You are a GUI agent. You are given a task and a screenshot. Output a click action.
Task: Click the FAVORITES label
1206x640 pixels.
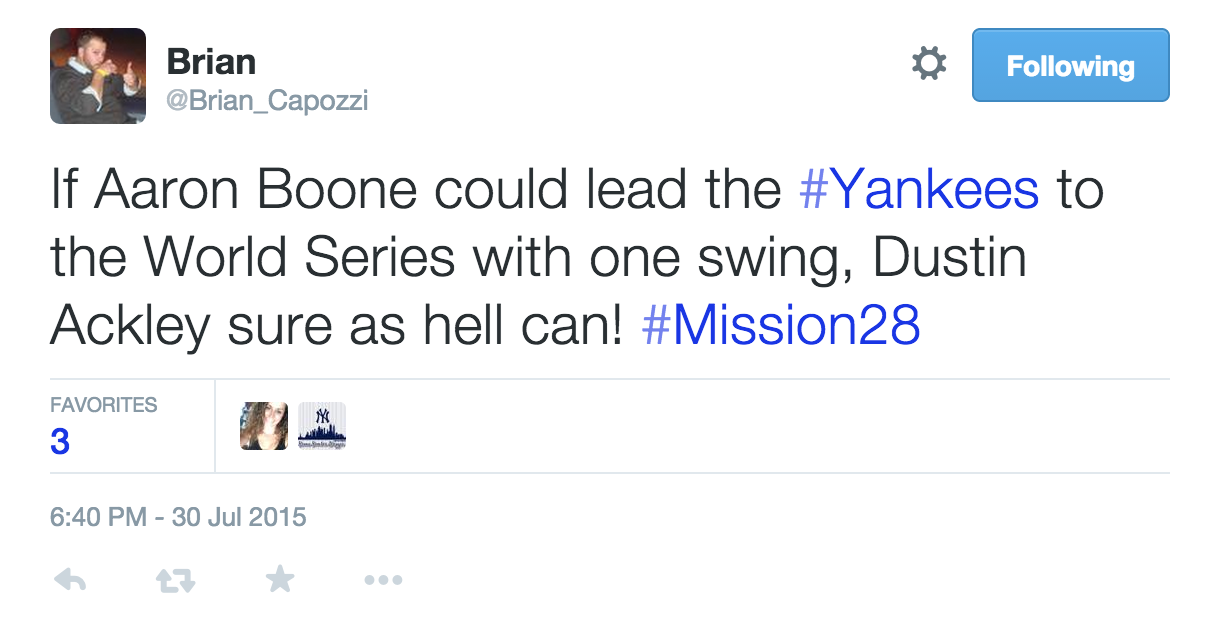click(103, 405)
